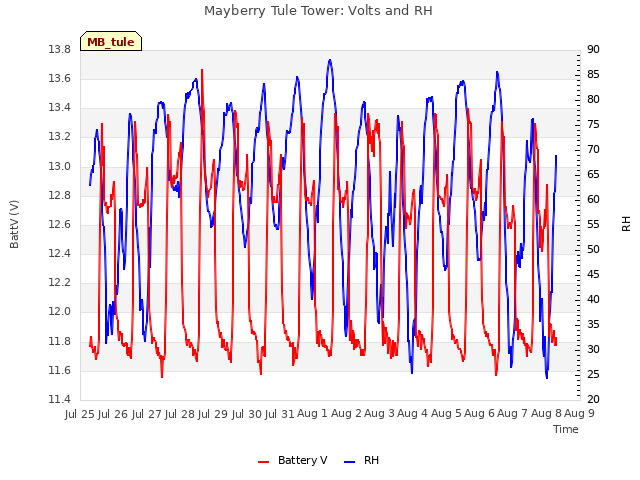The width and height of the screenshot is (640, 480).
Task: Click the right RH axis title
Action: (x=626, y=224)
